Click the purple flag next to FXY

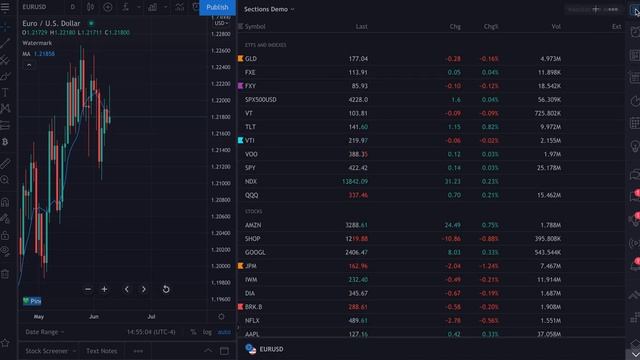coord(240,86)
